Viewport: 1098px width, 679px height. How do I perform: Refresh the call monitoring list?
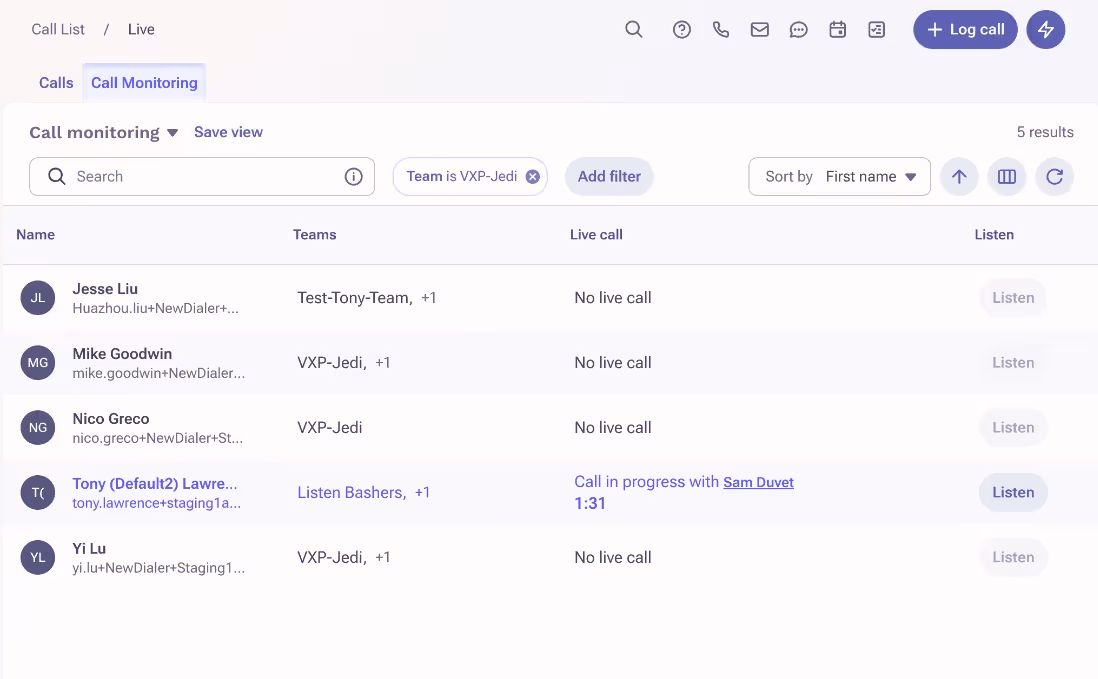[1055, 176]
